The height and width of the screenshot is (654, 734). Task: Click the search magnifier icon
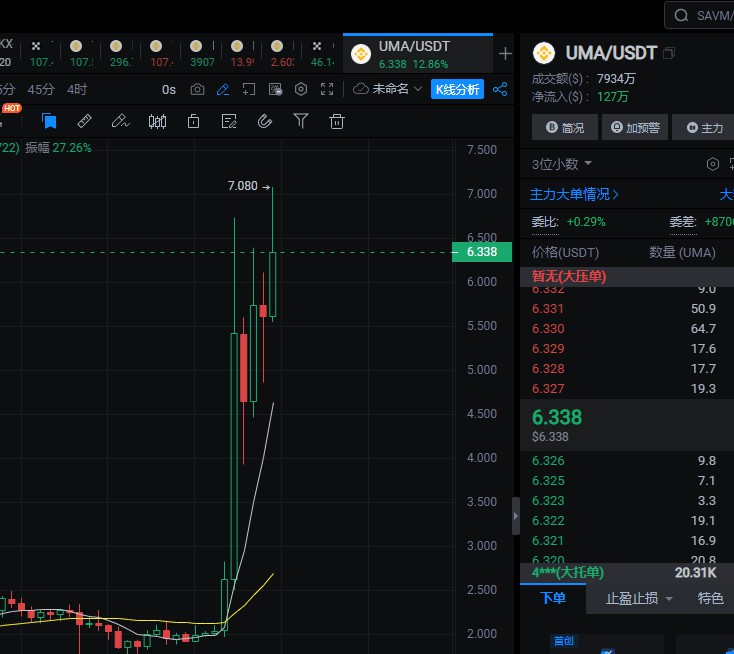[681, 15]
